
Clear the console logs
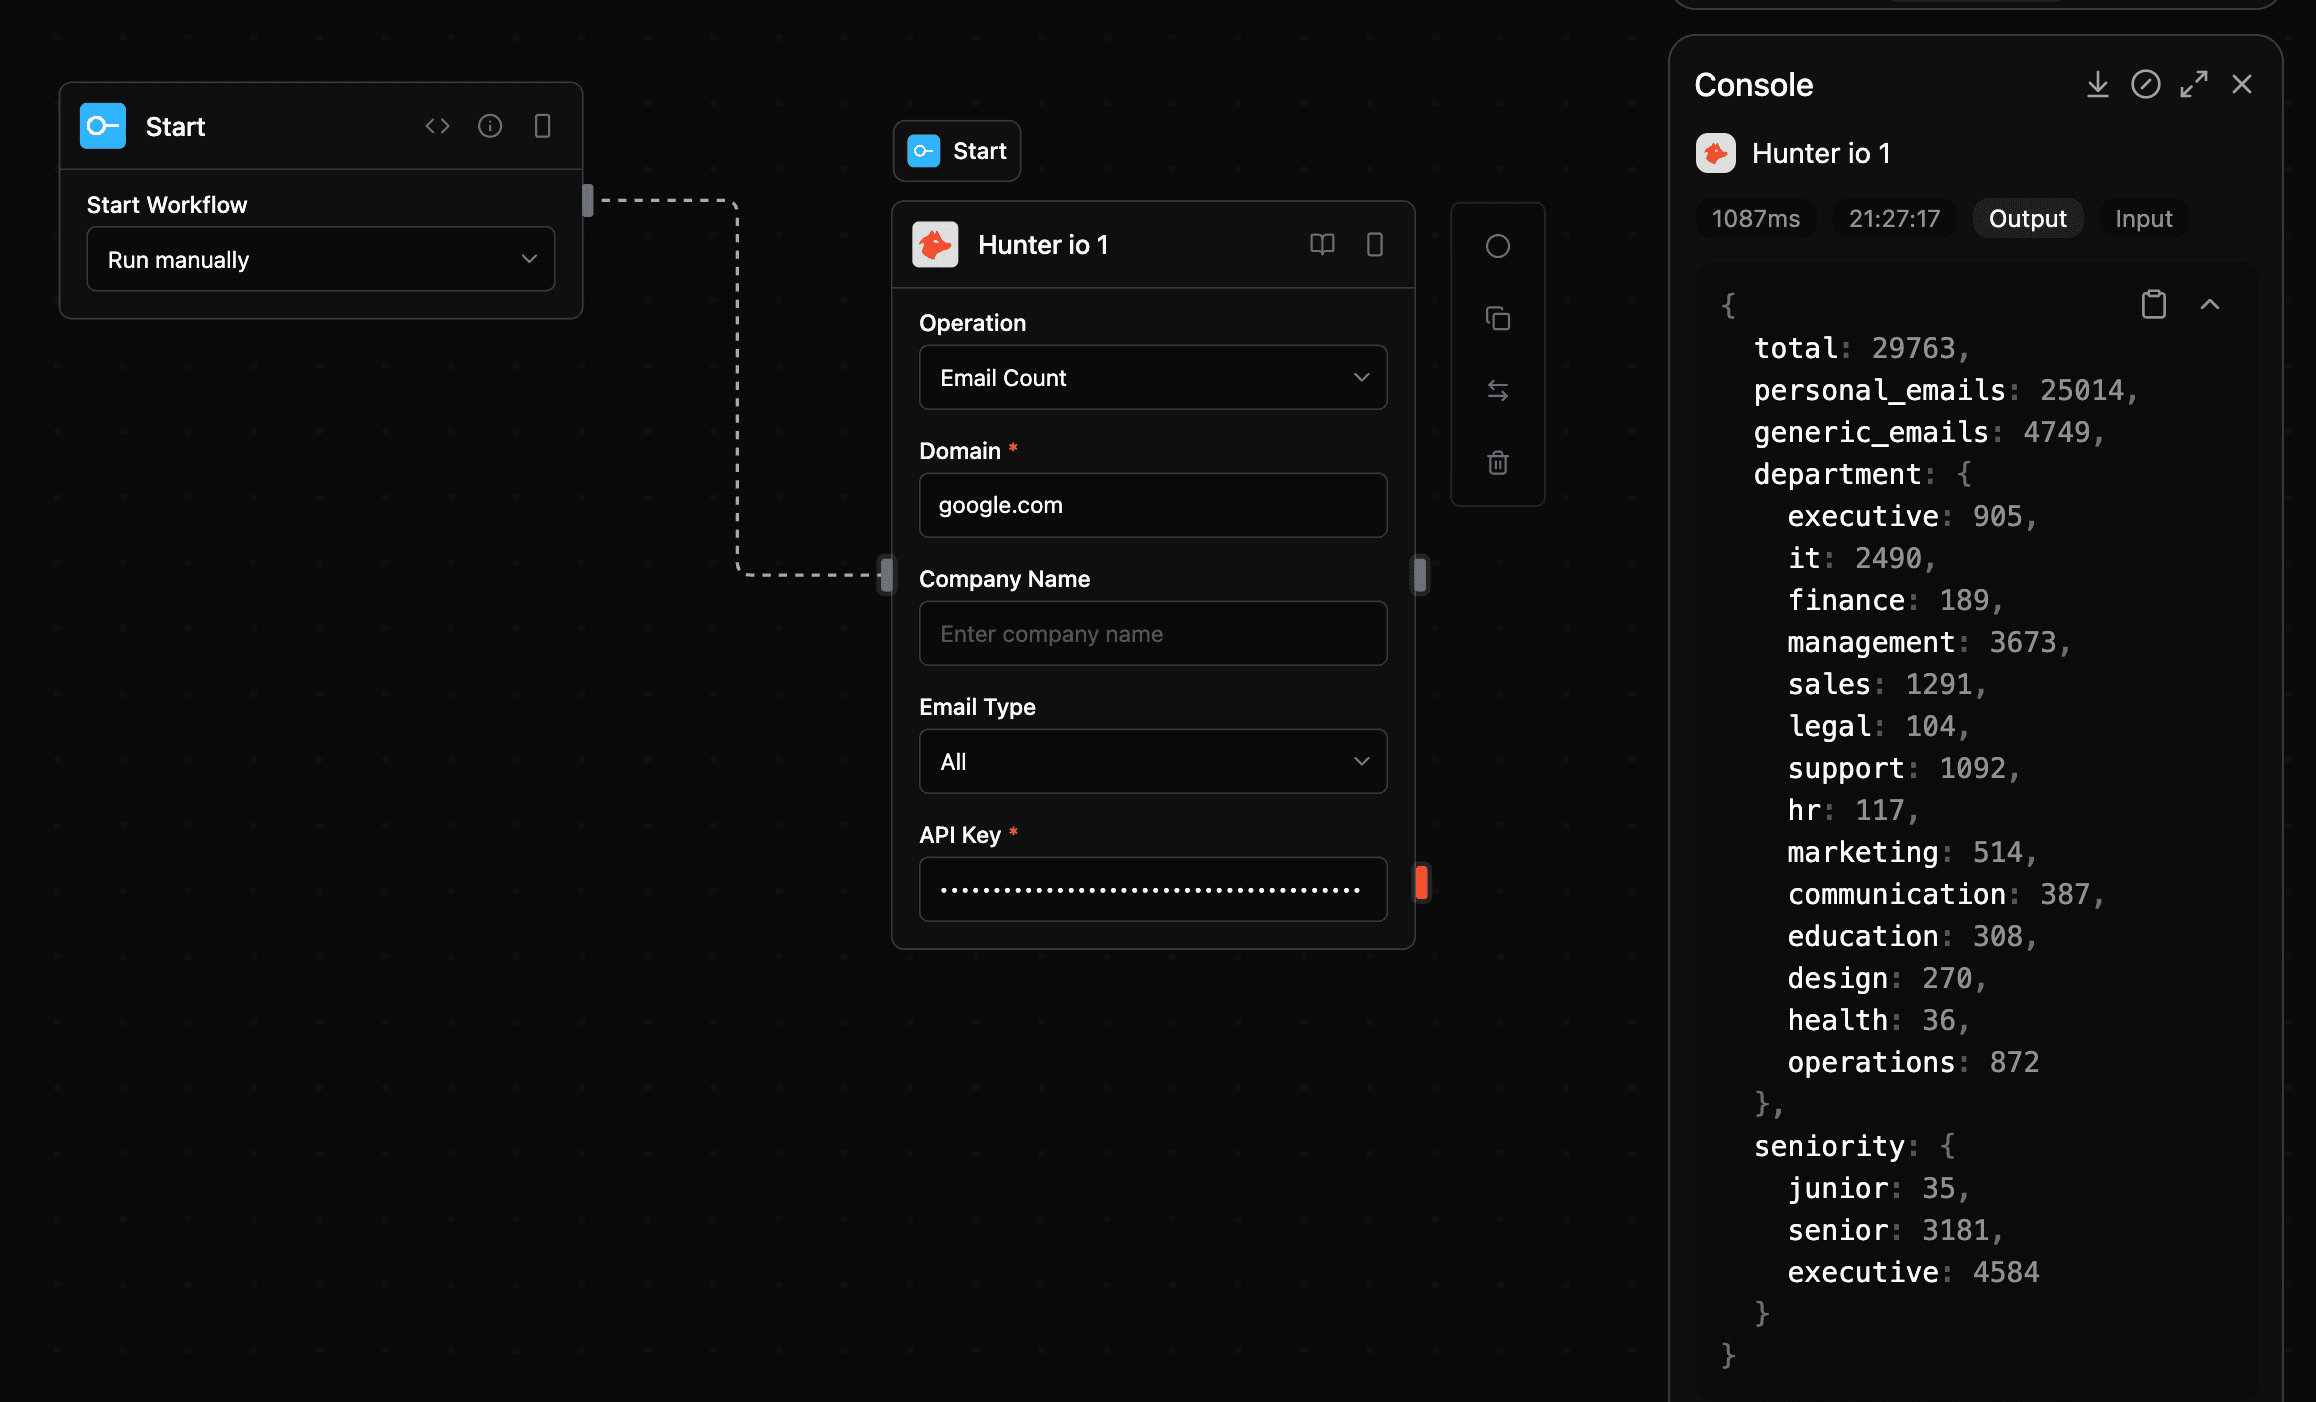[2145, 84]
